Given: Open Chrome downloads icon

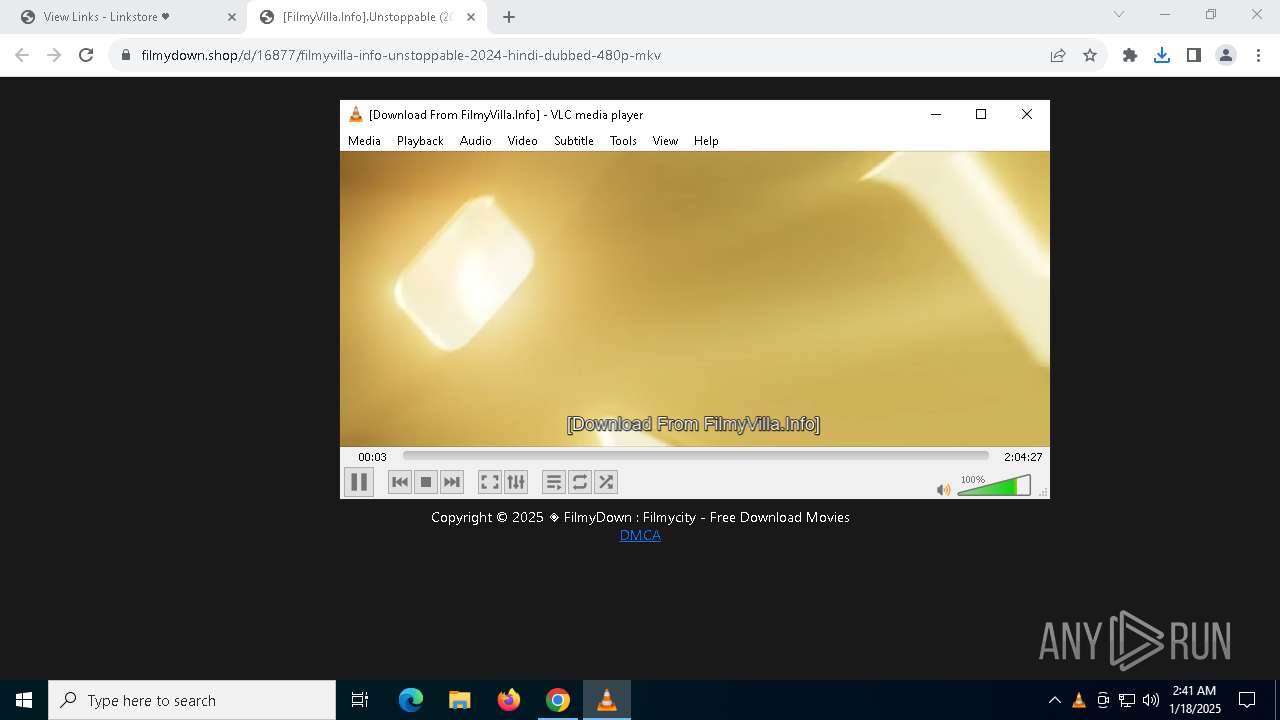Looking at the screenshot, I should click(x=1162, y=55).
